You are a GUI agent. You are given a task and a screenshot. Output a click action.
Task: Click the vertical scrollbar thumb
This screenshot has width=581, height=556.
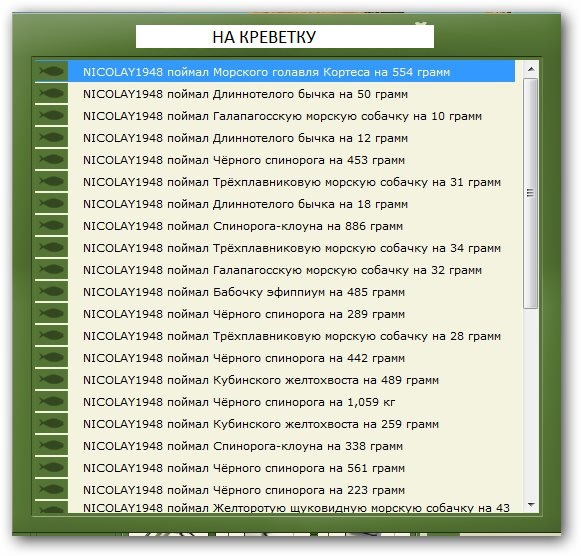click(531, 193)
